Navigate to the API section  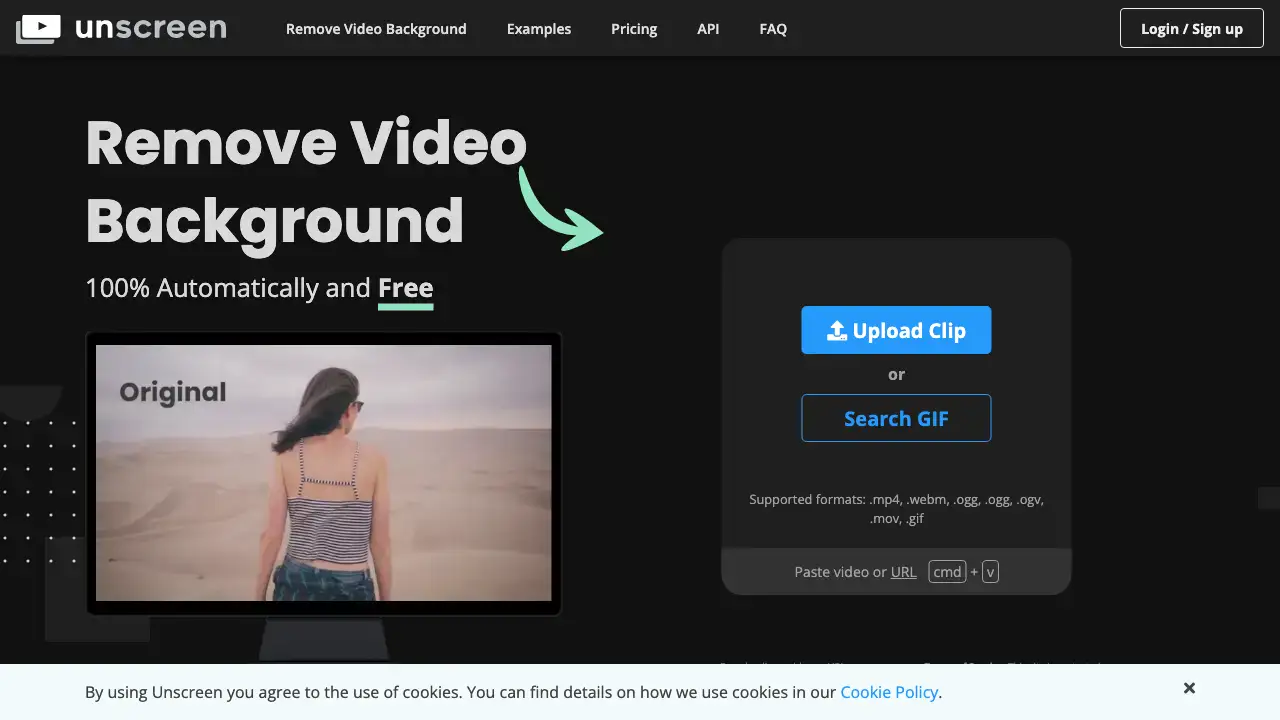708,29
